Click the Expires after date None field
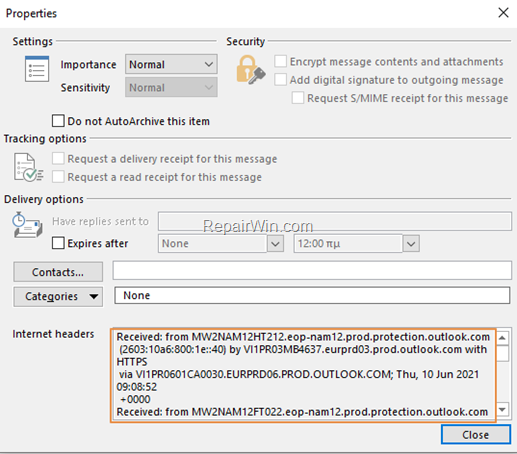Image resolution: width=517 pixels, height=454 pixels. [212, 244]
